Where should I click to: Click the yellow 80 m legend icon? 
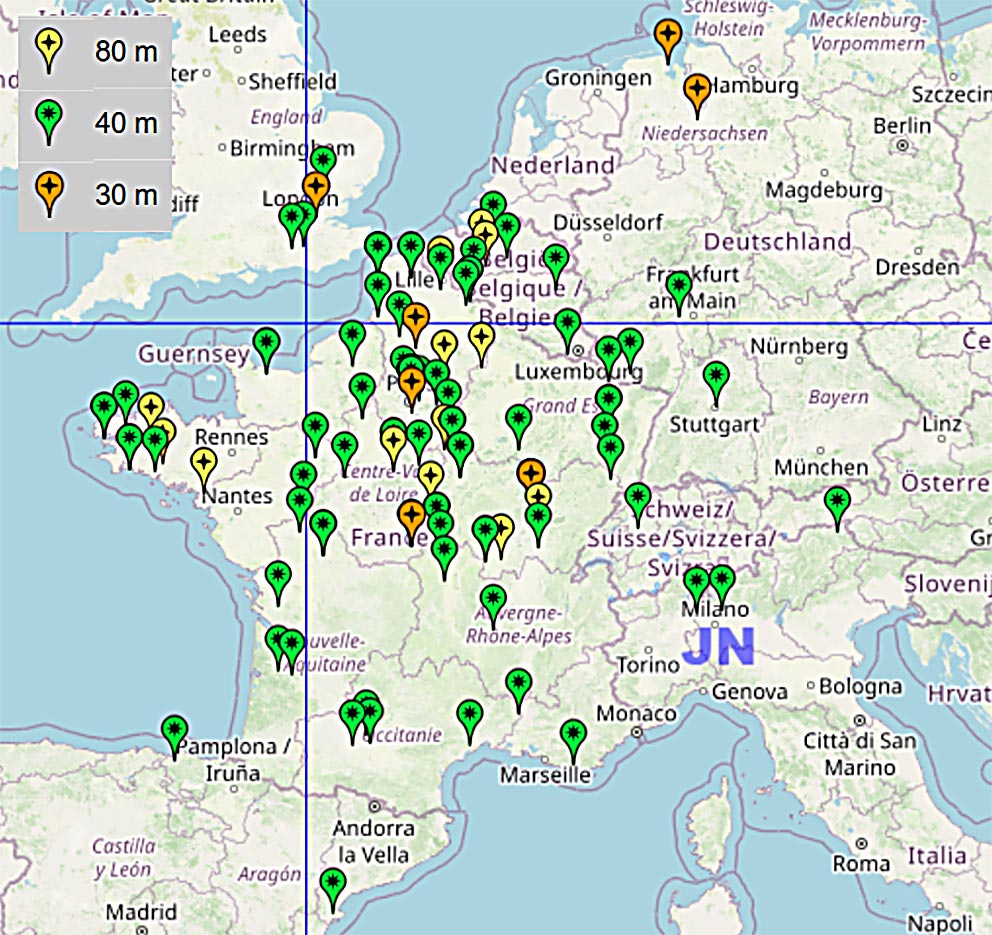(48, 47)
